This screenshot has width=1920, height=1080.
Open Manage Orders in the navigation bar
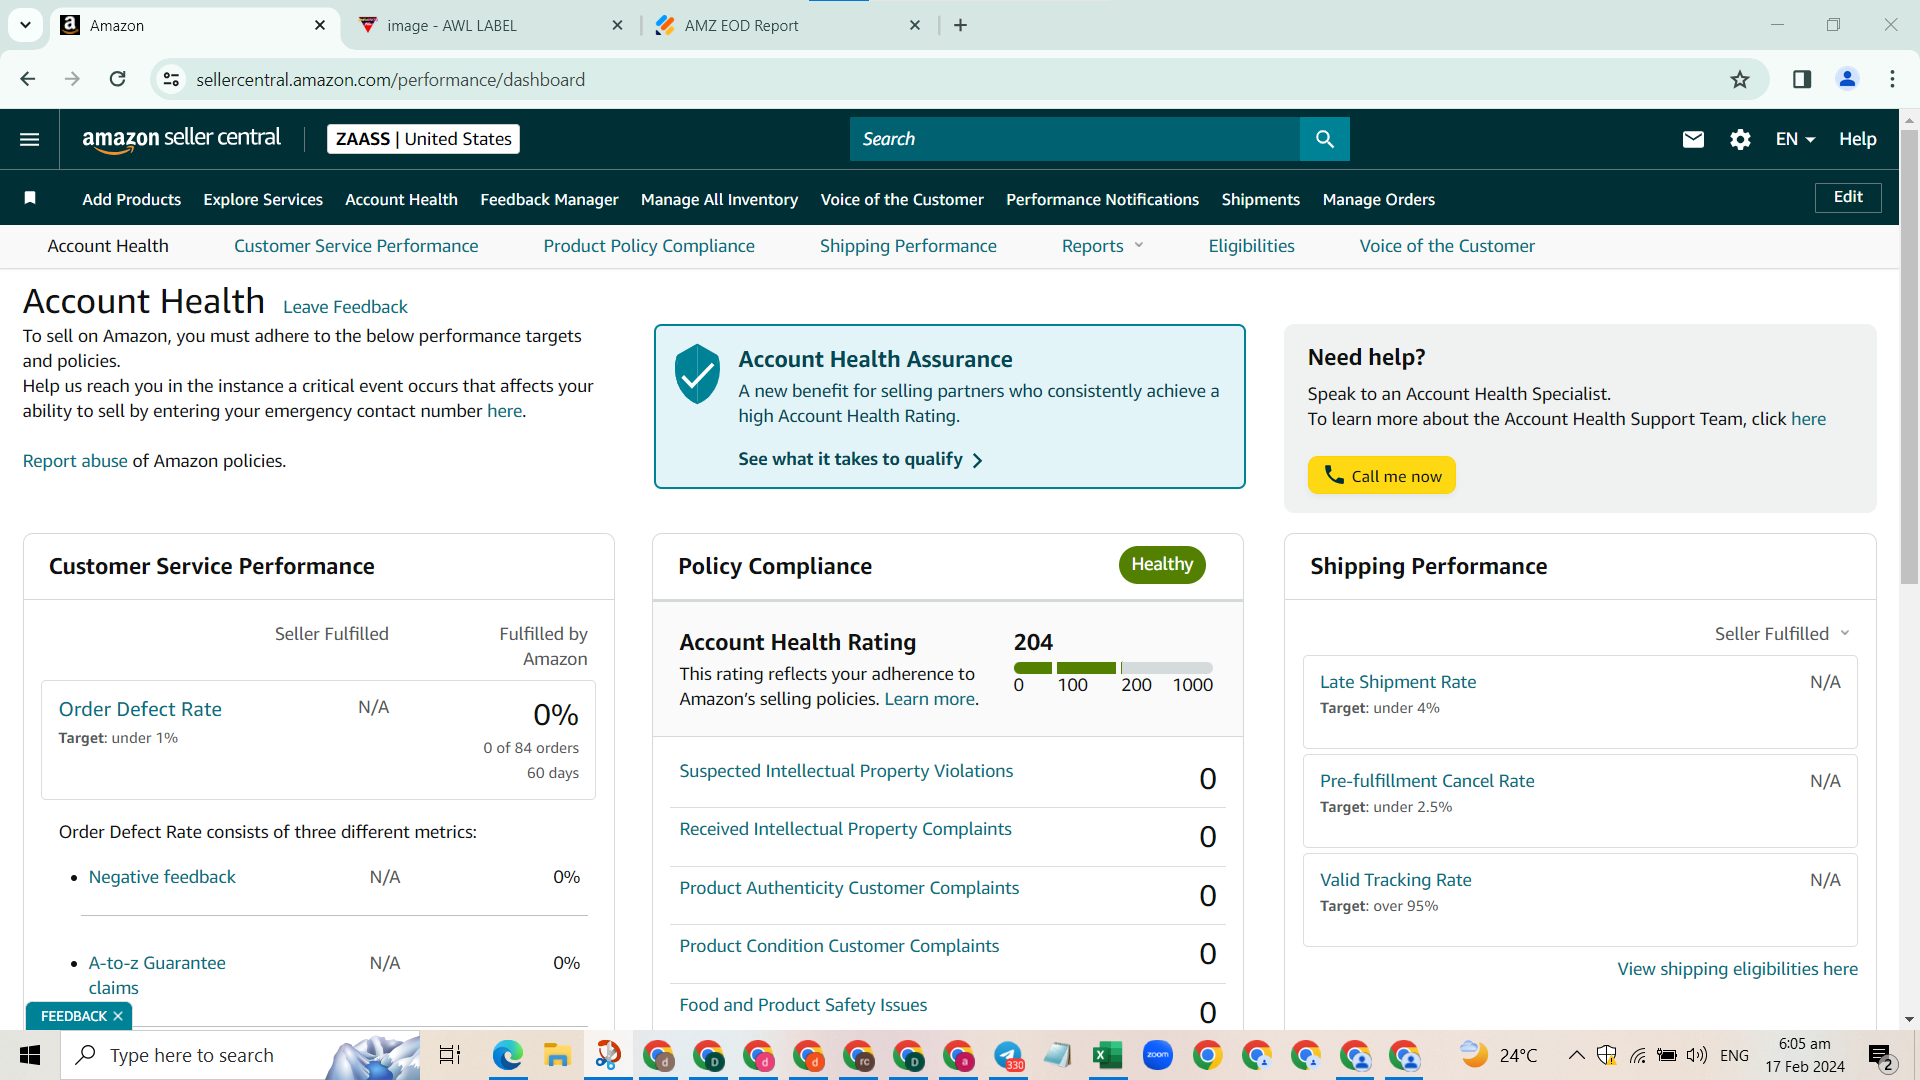(1378, 199)
